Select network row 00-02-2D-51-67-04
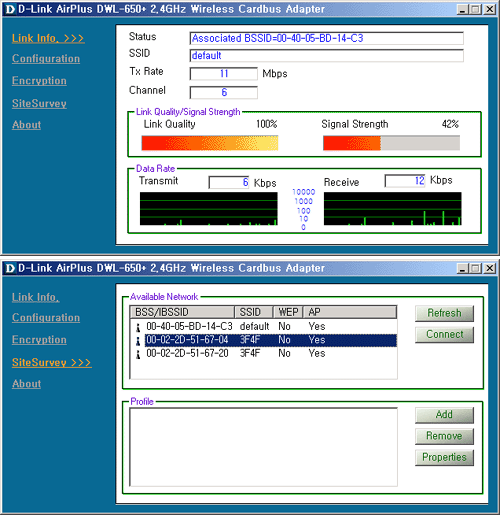500x515 pixels. (263, 340)
